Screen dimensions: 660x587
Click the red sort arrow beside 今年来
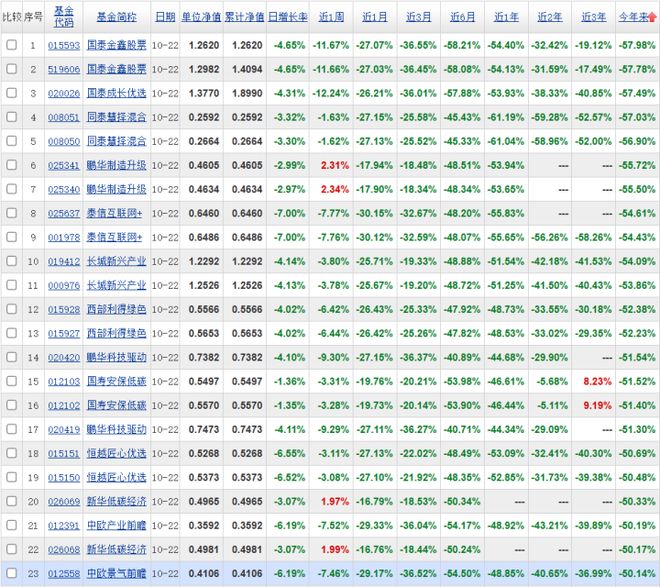coord(652,17)
